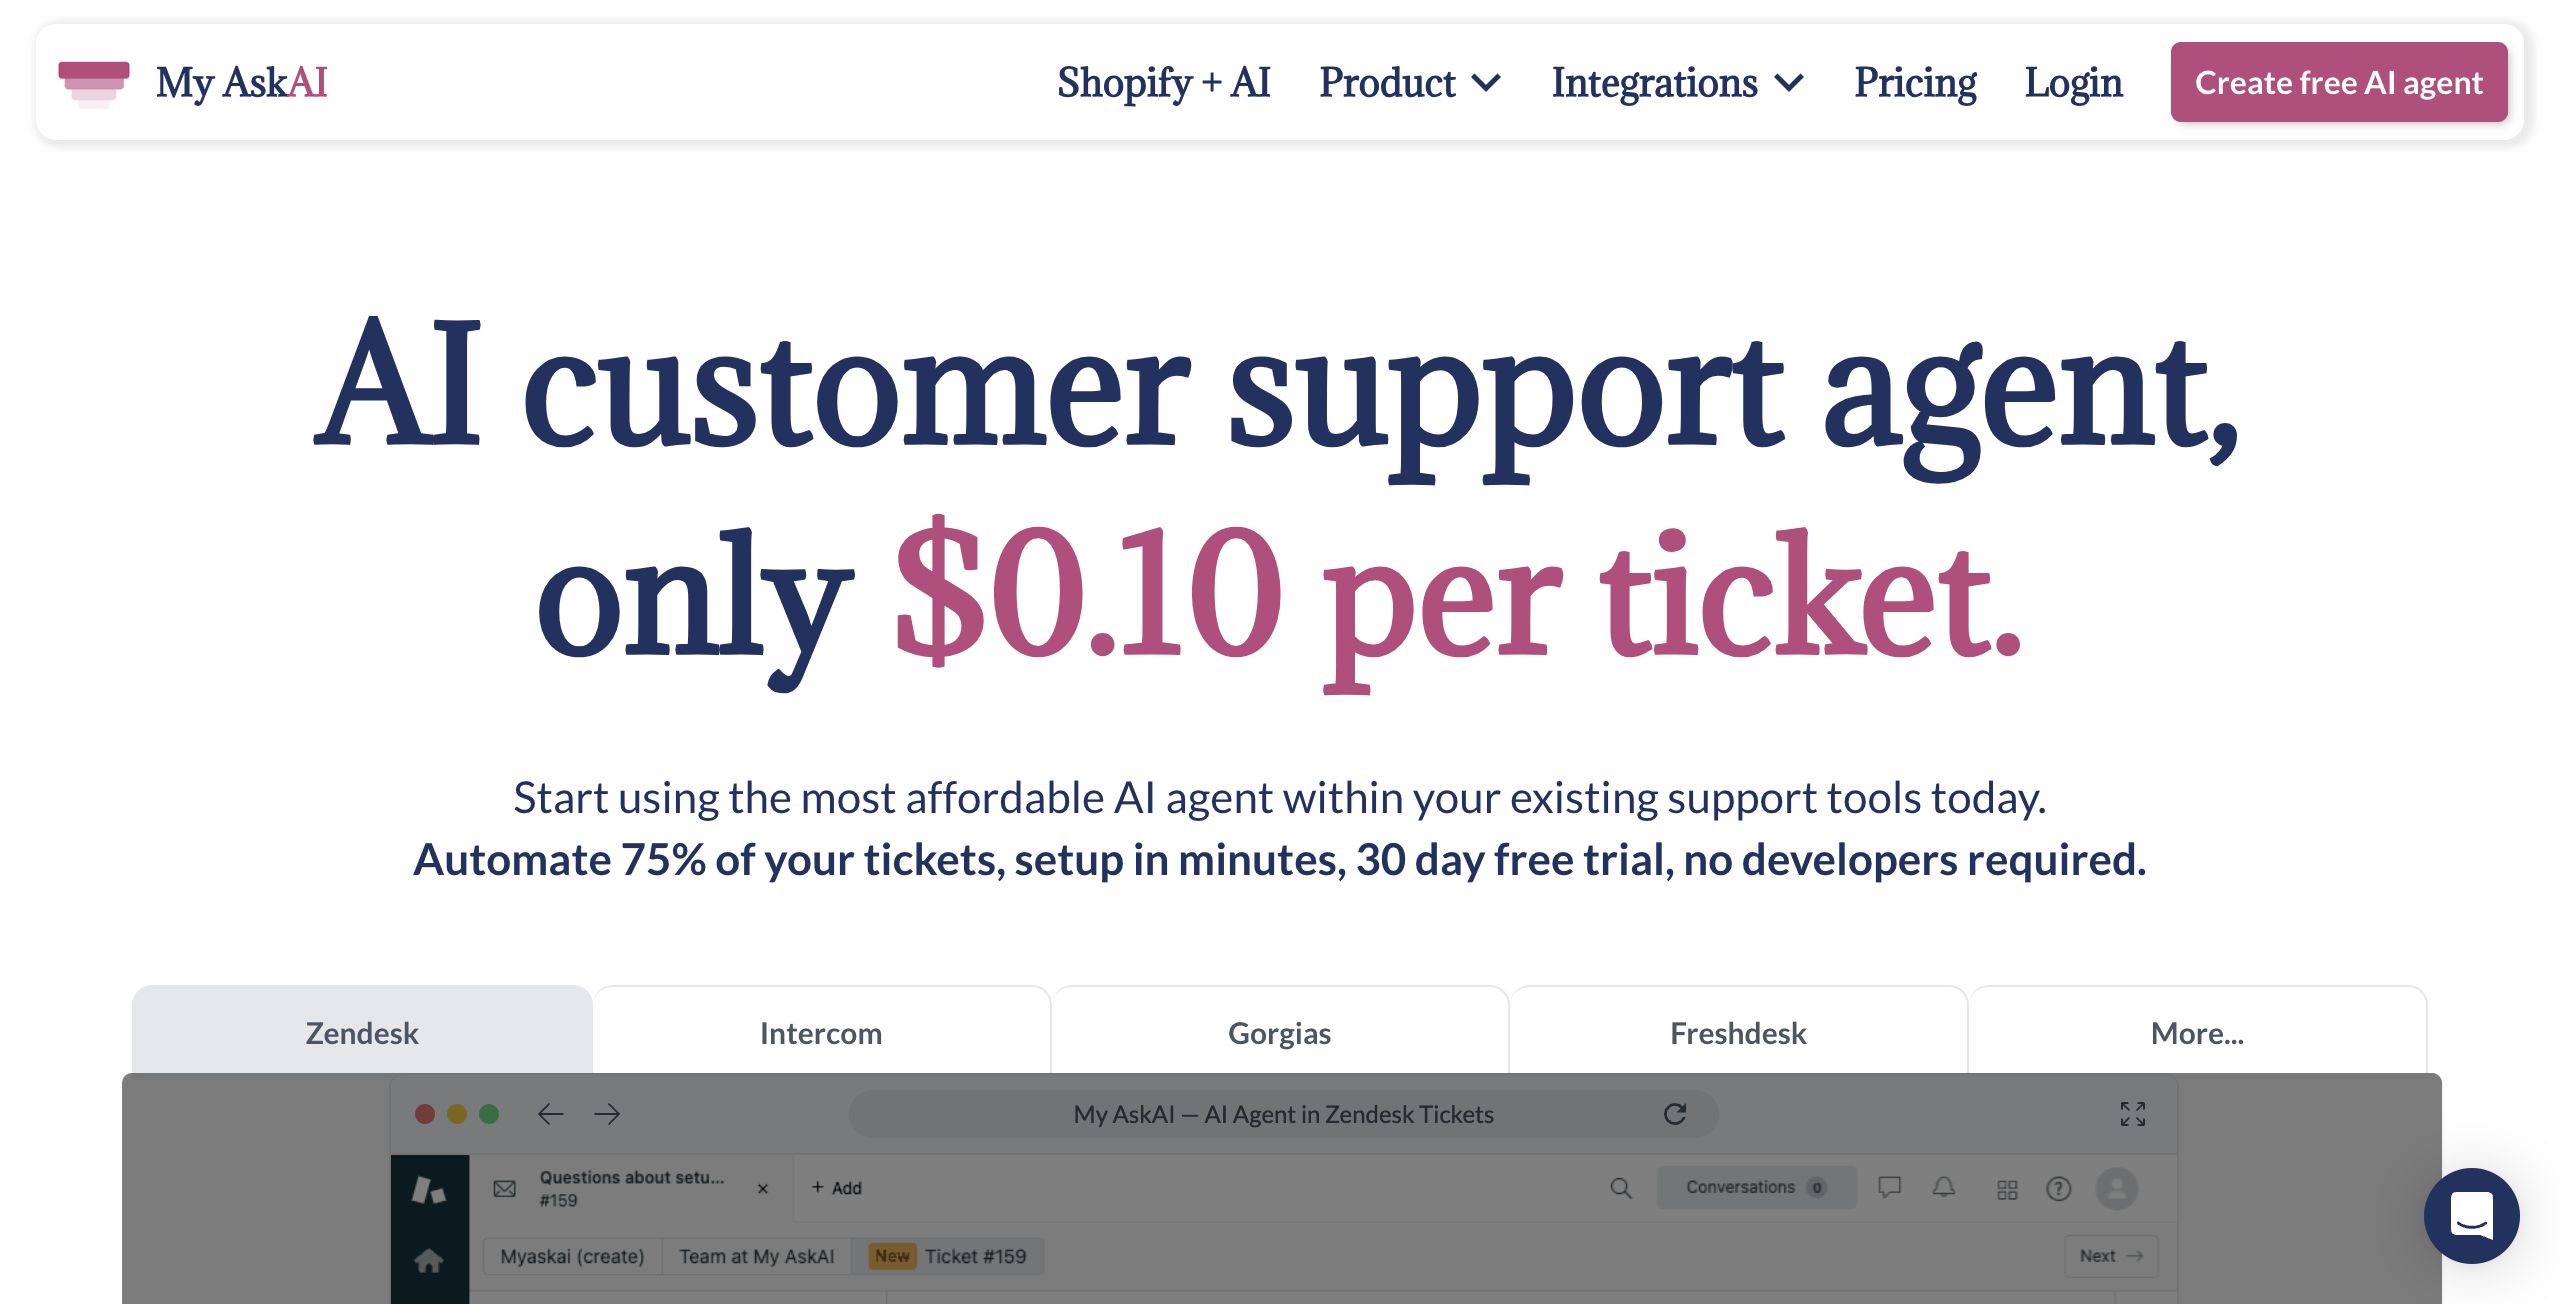Expand demo to fullscreen view
Screen dimensions: 2560x1304
(2132, 1114)
